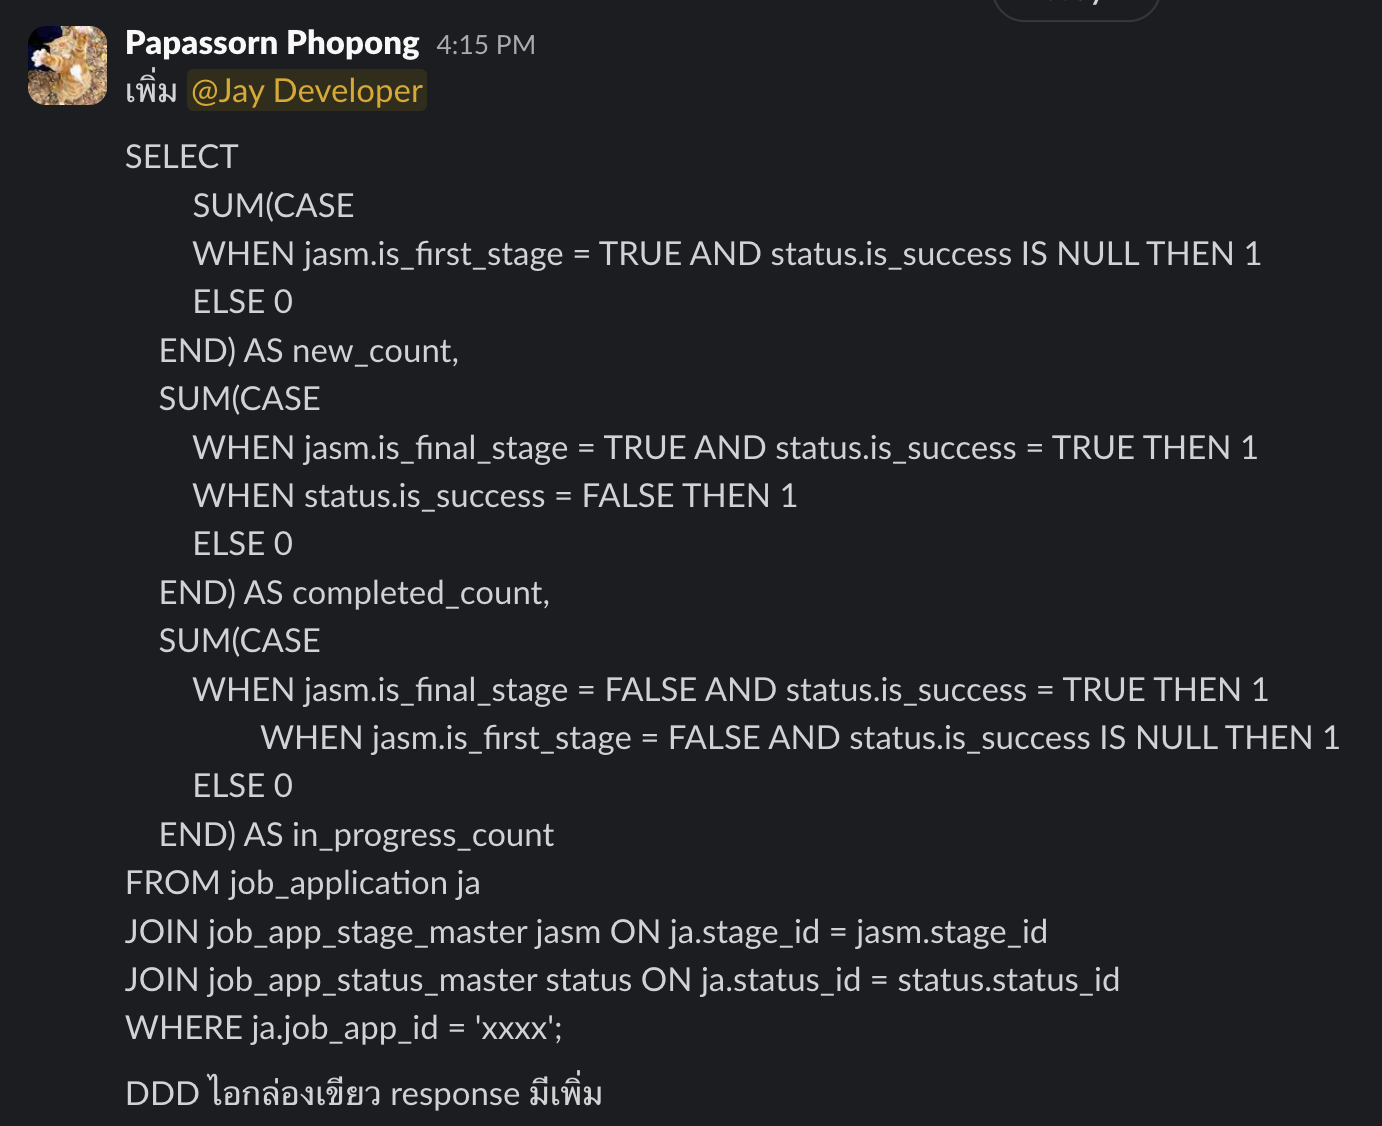Image resolution: width=1382 pixels, height=1126 pixels.
Task: Click the 'is_success = FALSE THEN 1' line
Action: click(x=494, y=496)
